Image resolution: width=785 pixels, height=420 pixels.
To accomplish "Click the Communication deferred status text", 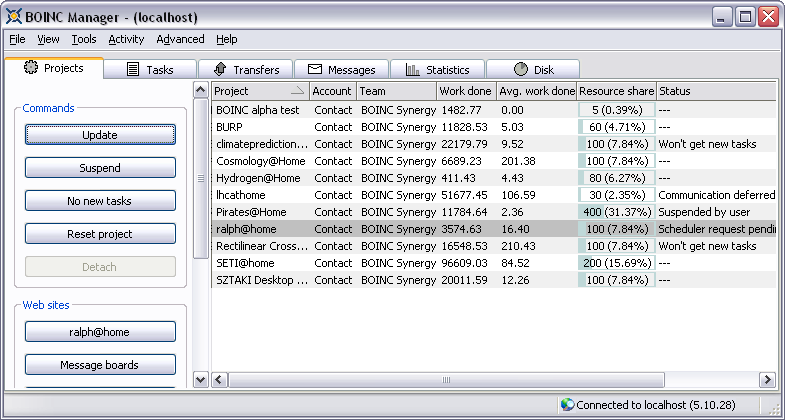I will [717, 195].
